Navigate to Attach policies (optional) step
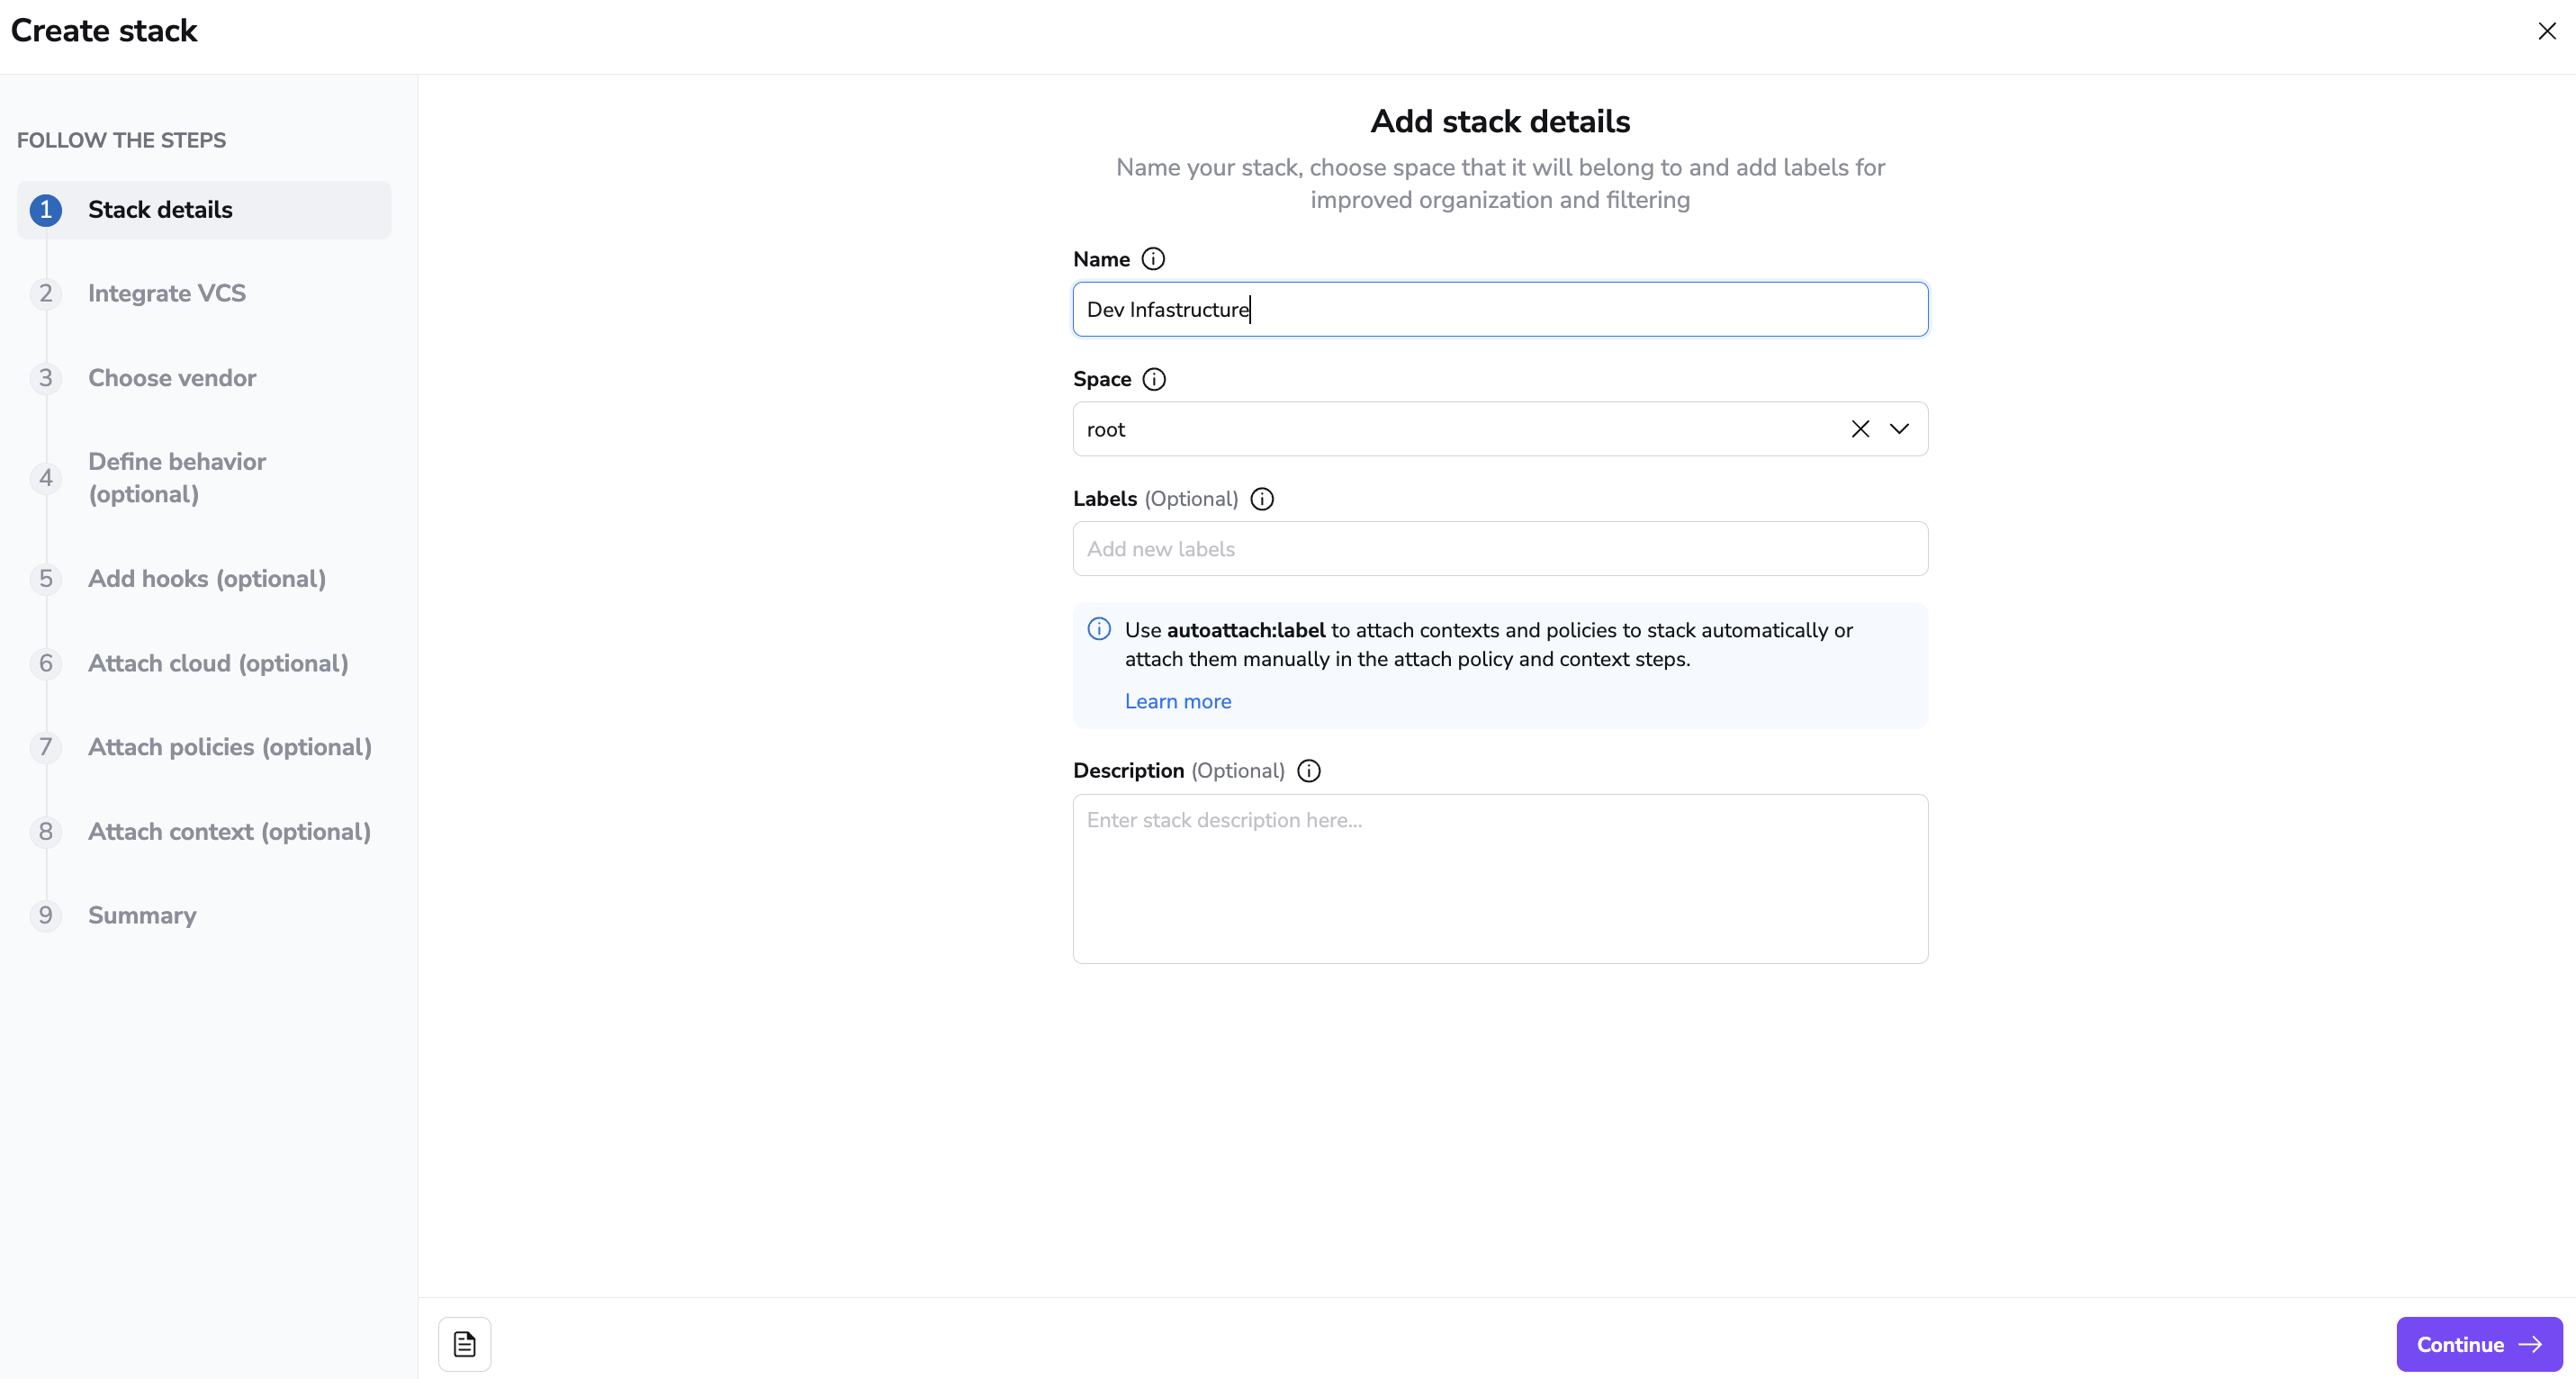 coord(230,747)
